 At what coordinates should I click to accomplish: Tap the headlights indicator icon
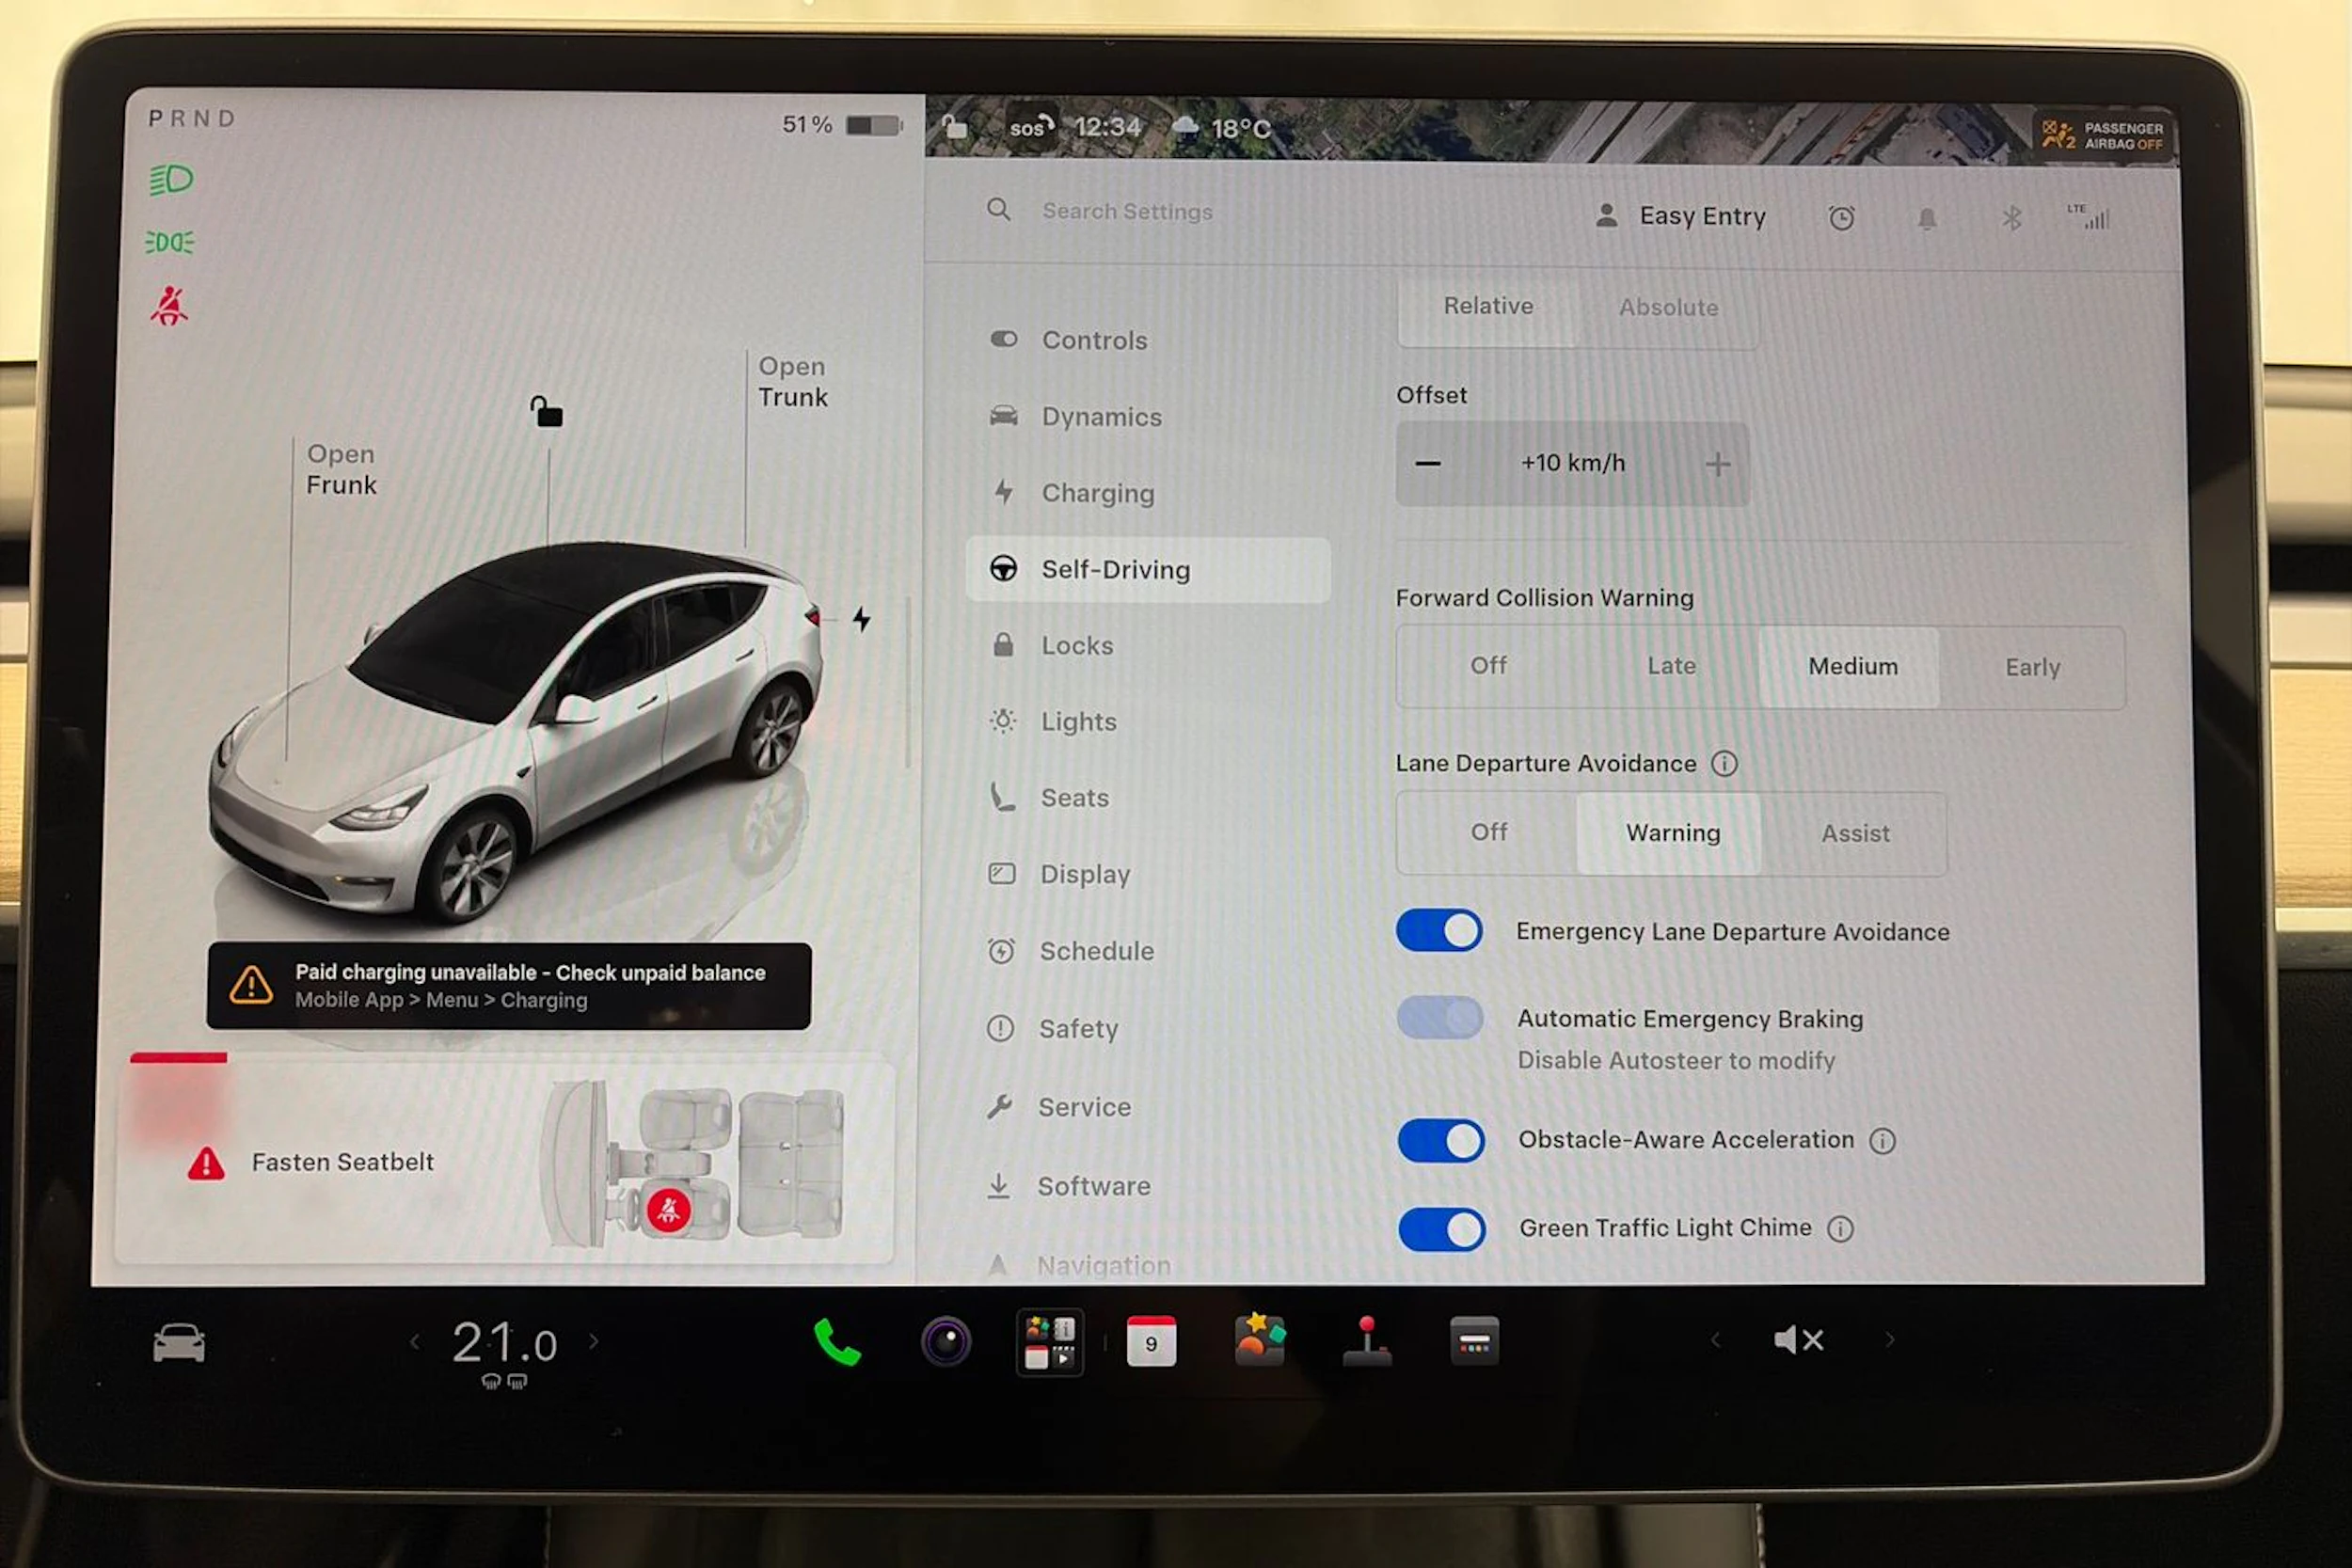[171, 180]
